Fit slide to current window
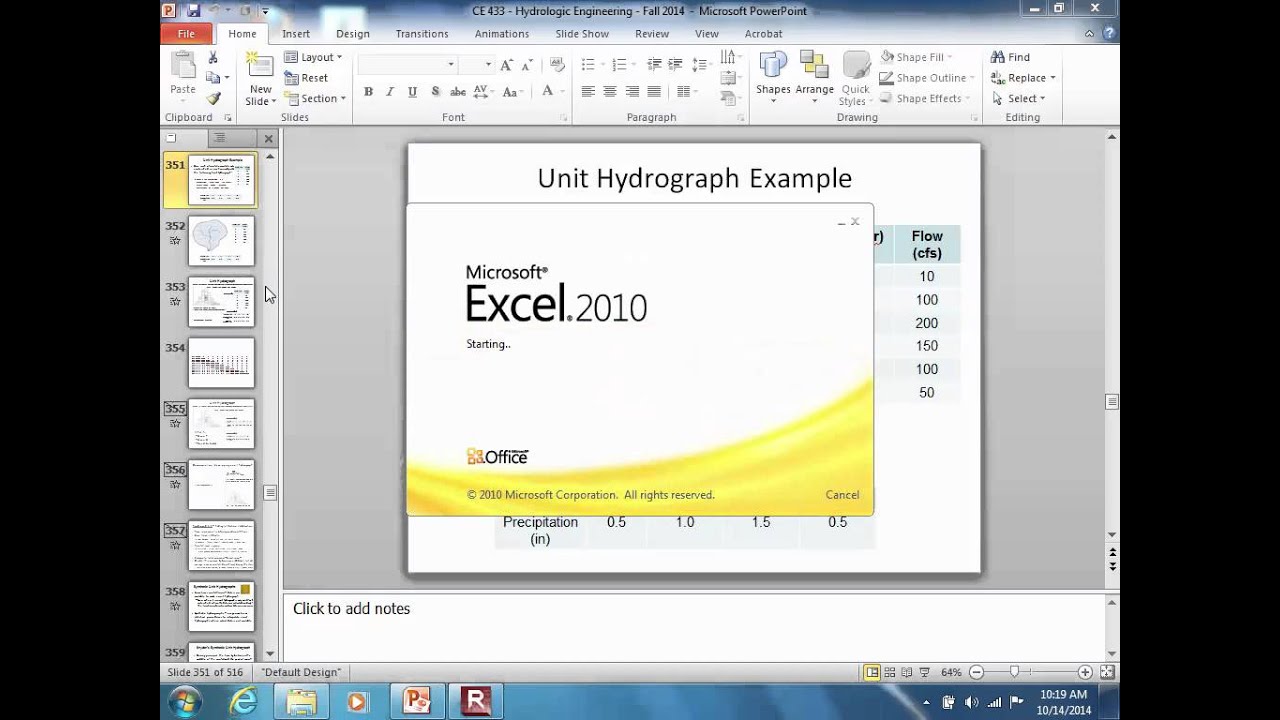This screenshot has height=720, width=1280. click(x=1107, y=672)
